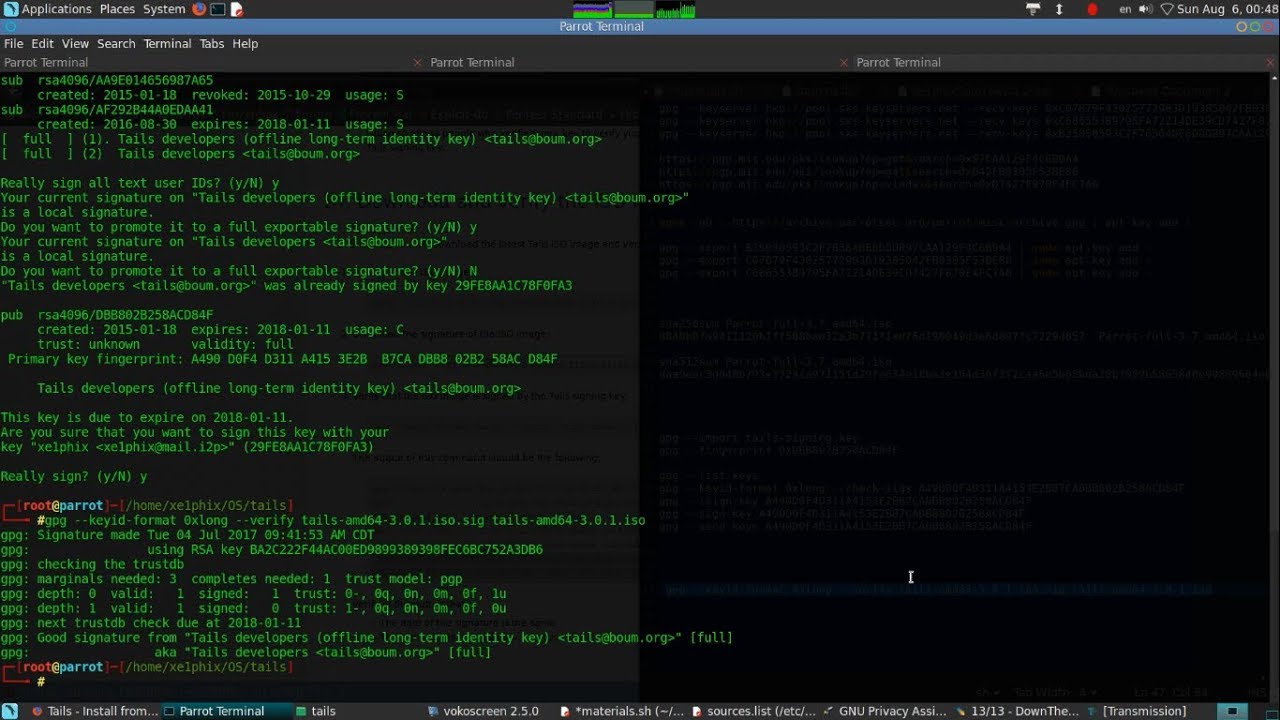Open the Places menu
1280x720 pixels.
click(x=117, y=9)
